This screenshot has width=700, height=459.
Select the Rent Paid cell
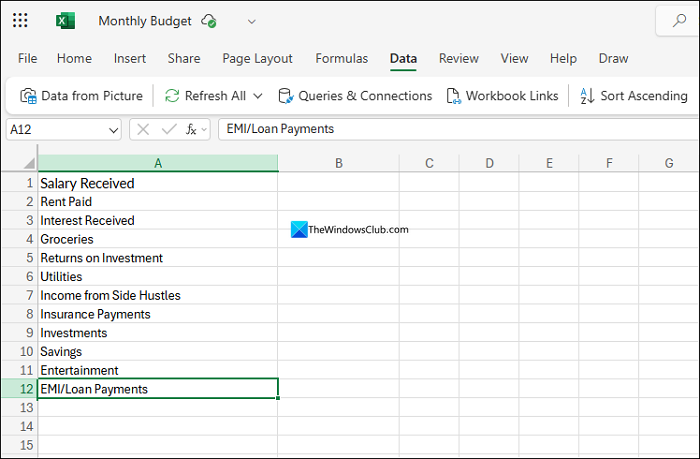point(158,202)
